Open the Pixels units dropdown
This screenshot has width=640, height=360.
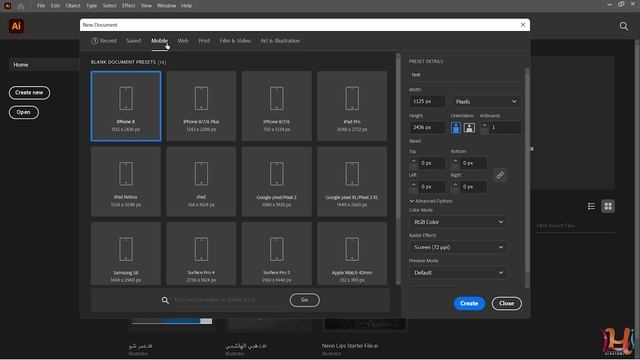tap(486, 101)
